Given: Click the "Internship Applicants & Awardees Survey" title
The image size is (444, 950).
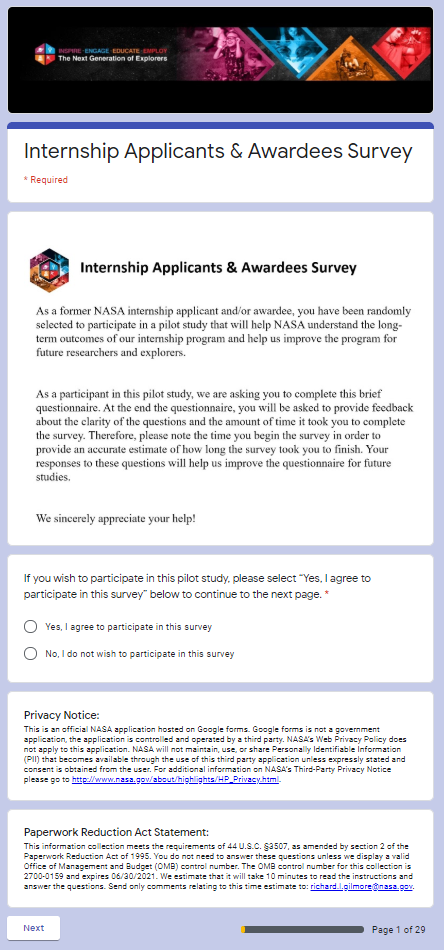Looking at the screenshot, I should point(218,151).
